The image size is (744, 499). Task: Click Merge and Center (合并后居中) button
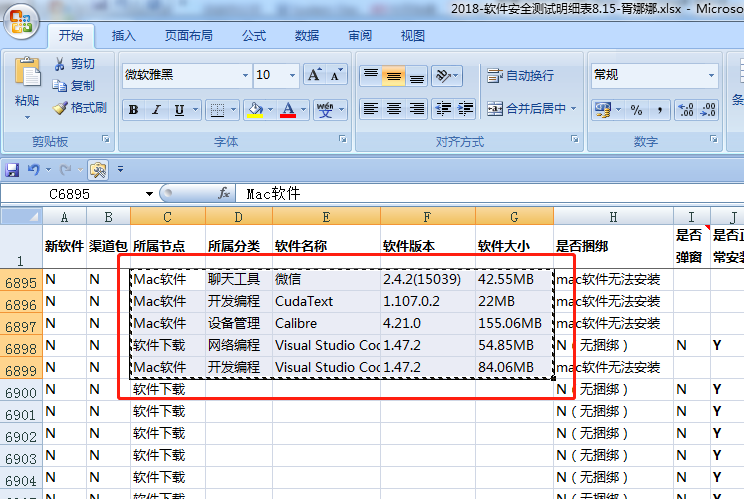527,109
